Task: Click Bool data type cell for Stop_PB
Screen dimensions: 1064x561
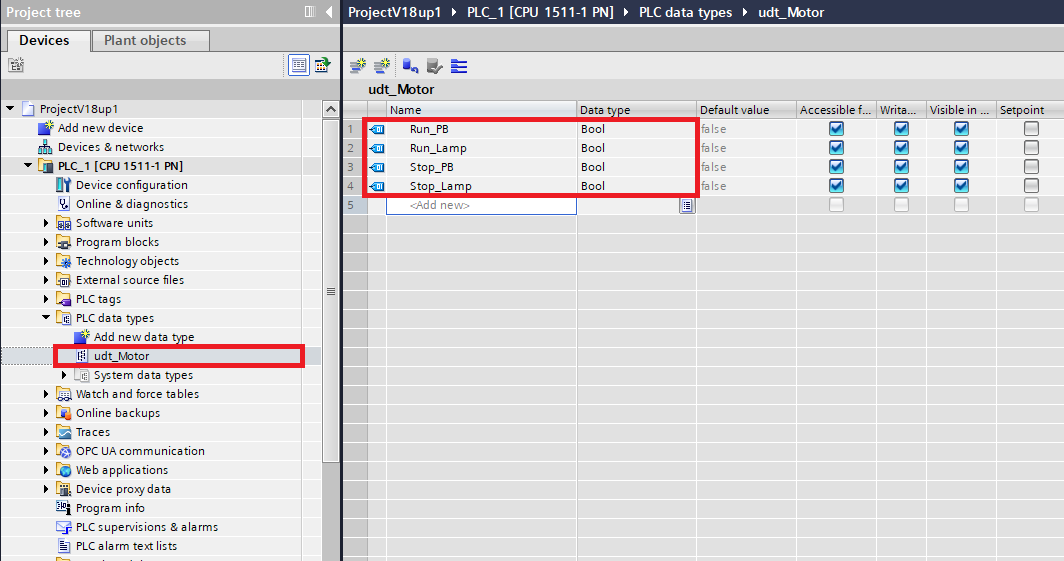Action: tap(636, 167)
